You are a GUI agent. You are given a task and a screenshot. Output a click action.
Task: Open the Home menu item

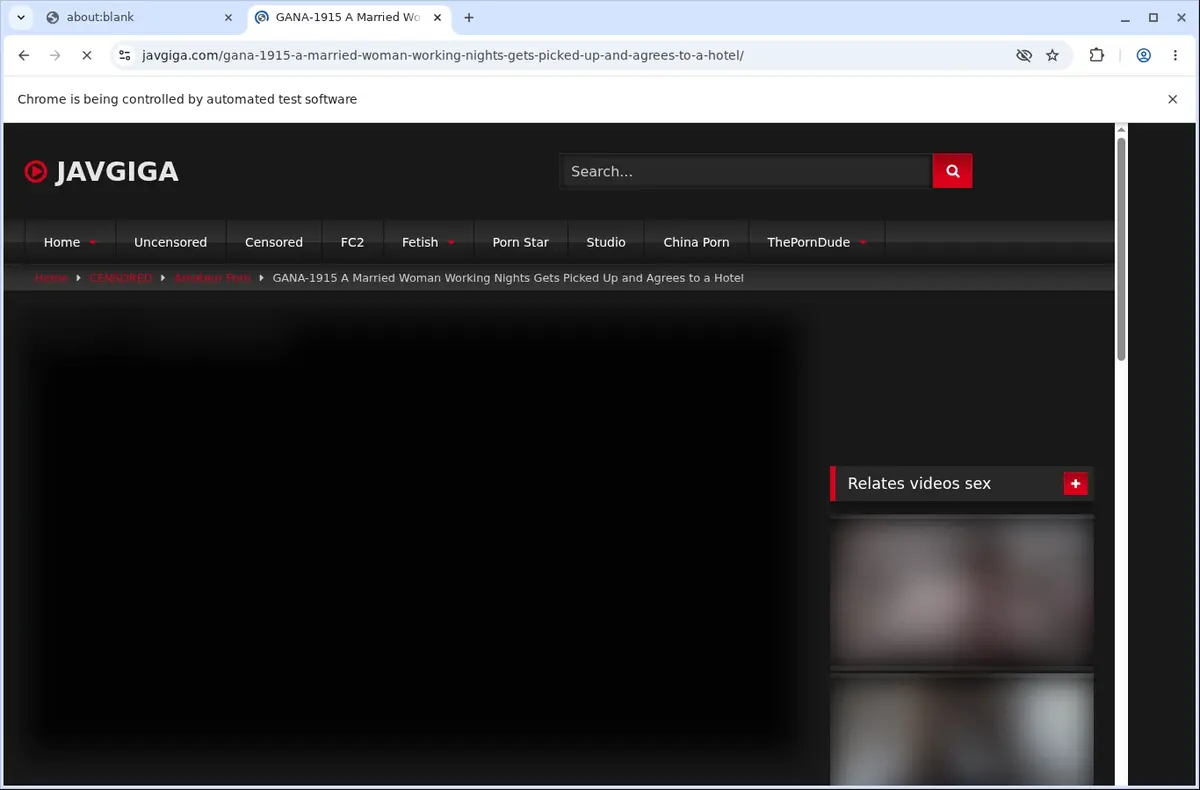click(62, 242)
